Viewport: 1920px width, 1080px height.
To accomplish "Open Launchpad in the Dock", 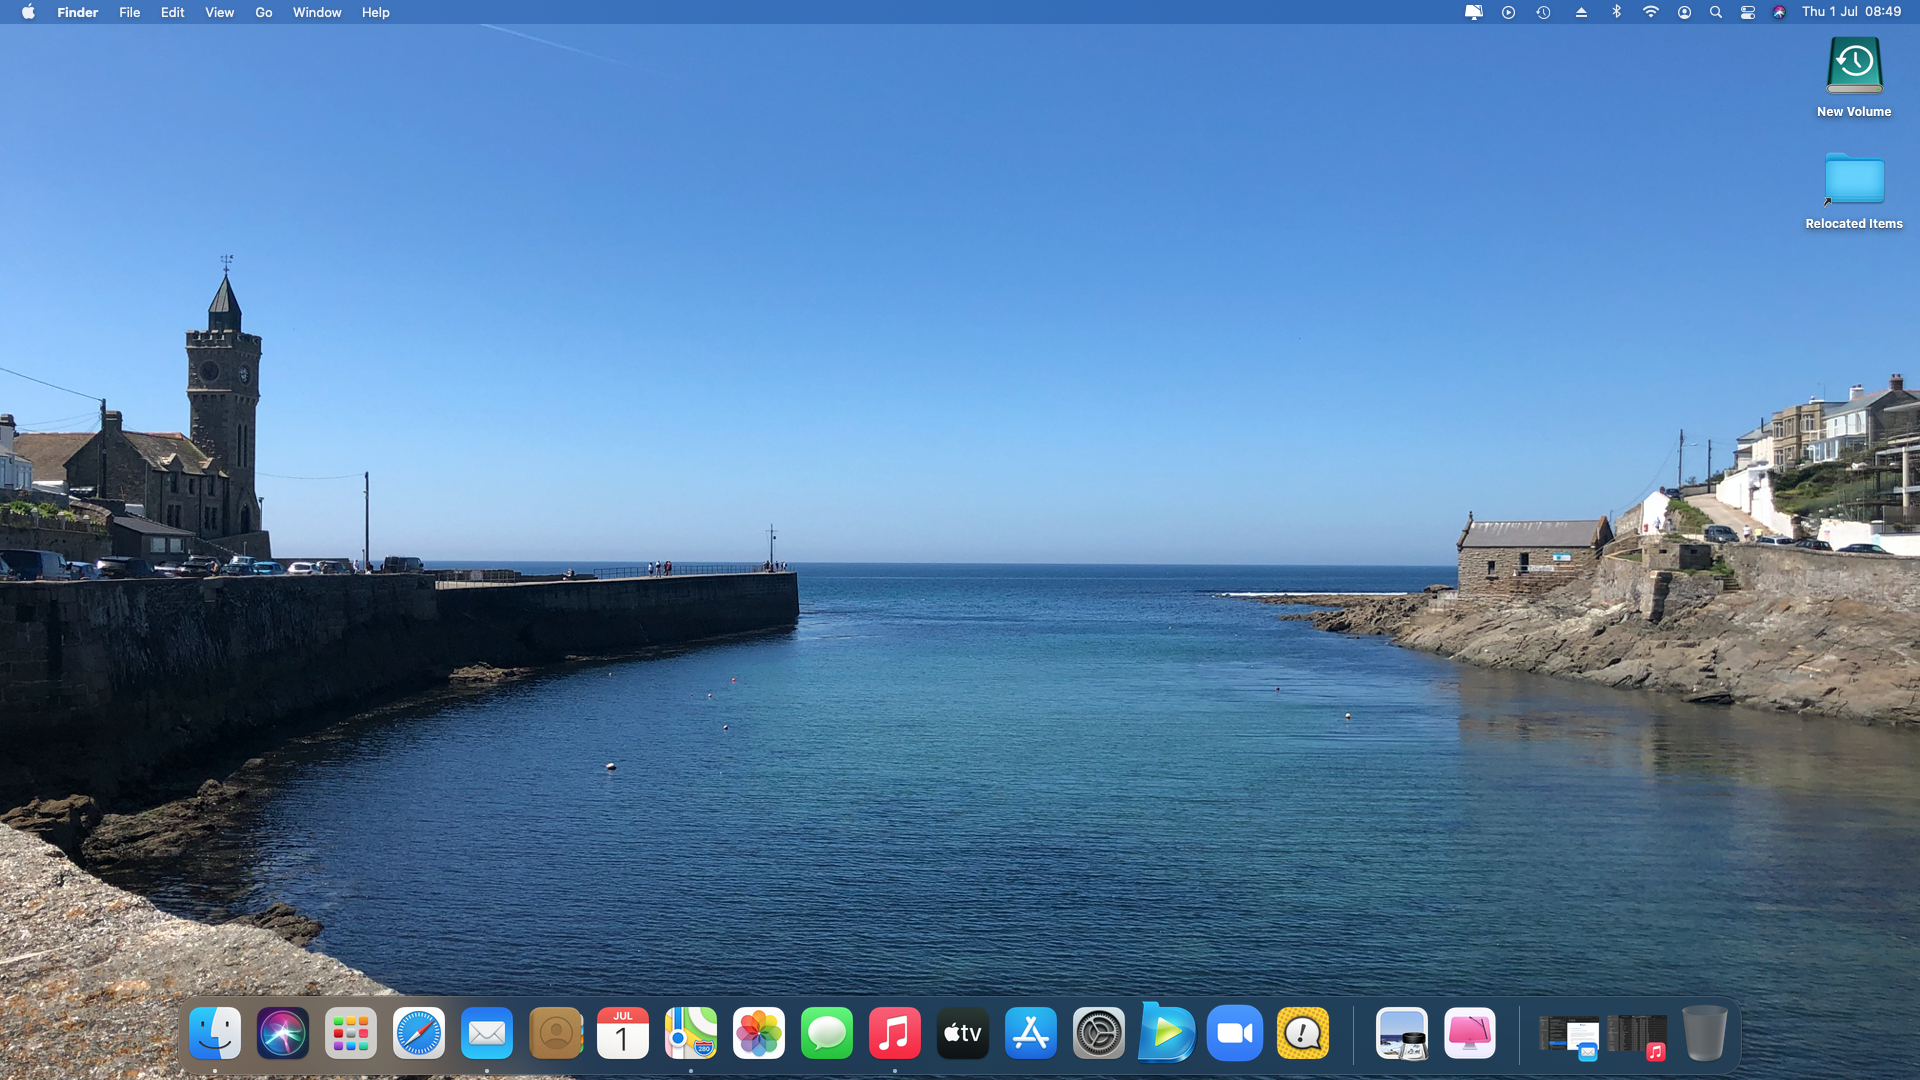I will [351, 1033].
